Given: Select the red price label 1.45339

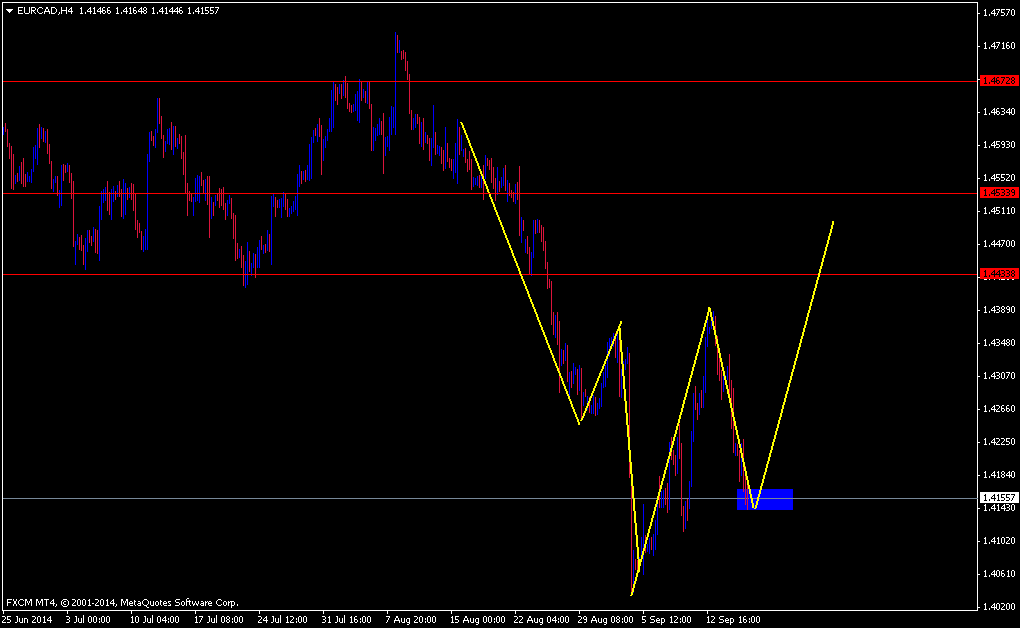Looking at the screenshot, I should (999, 193).
